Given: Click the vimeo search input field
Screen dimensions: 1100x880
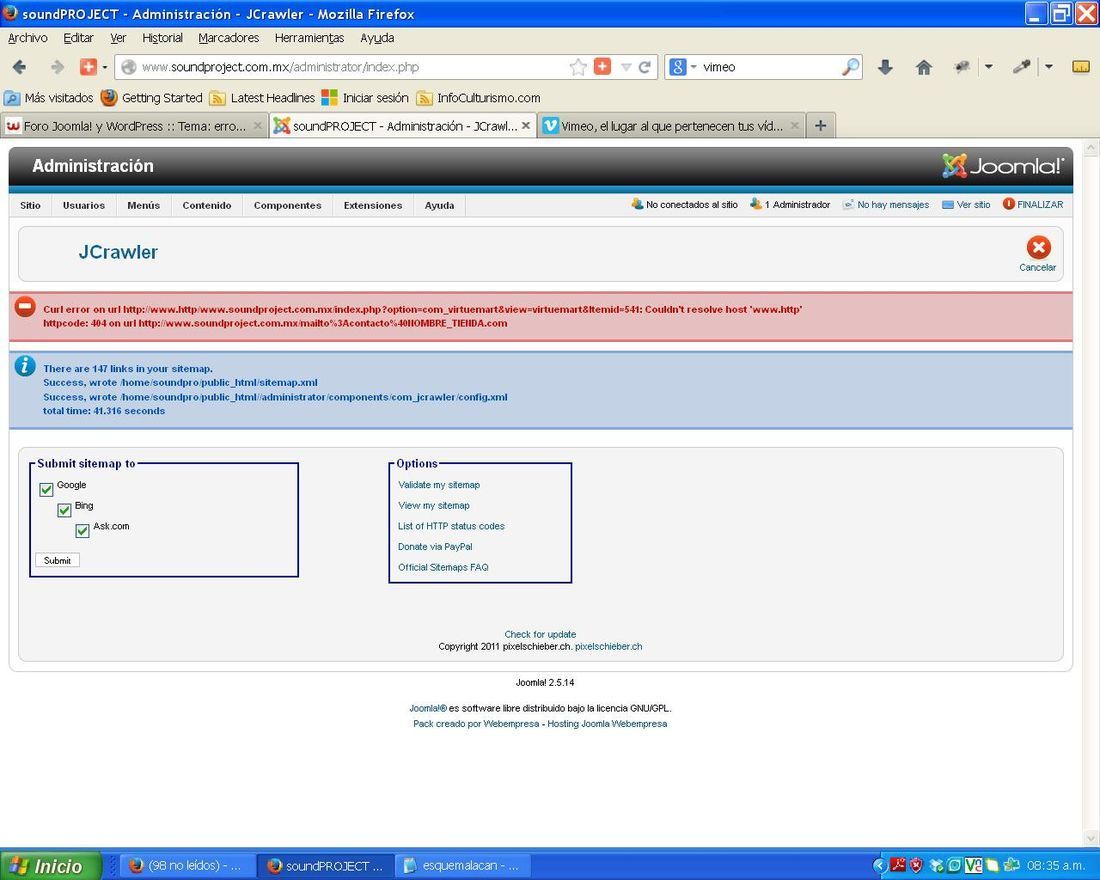Looking at the screenshot, I should 770,67.
